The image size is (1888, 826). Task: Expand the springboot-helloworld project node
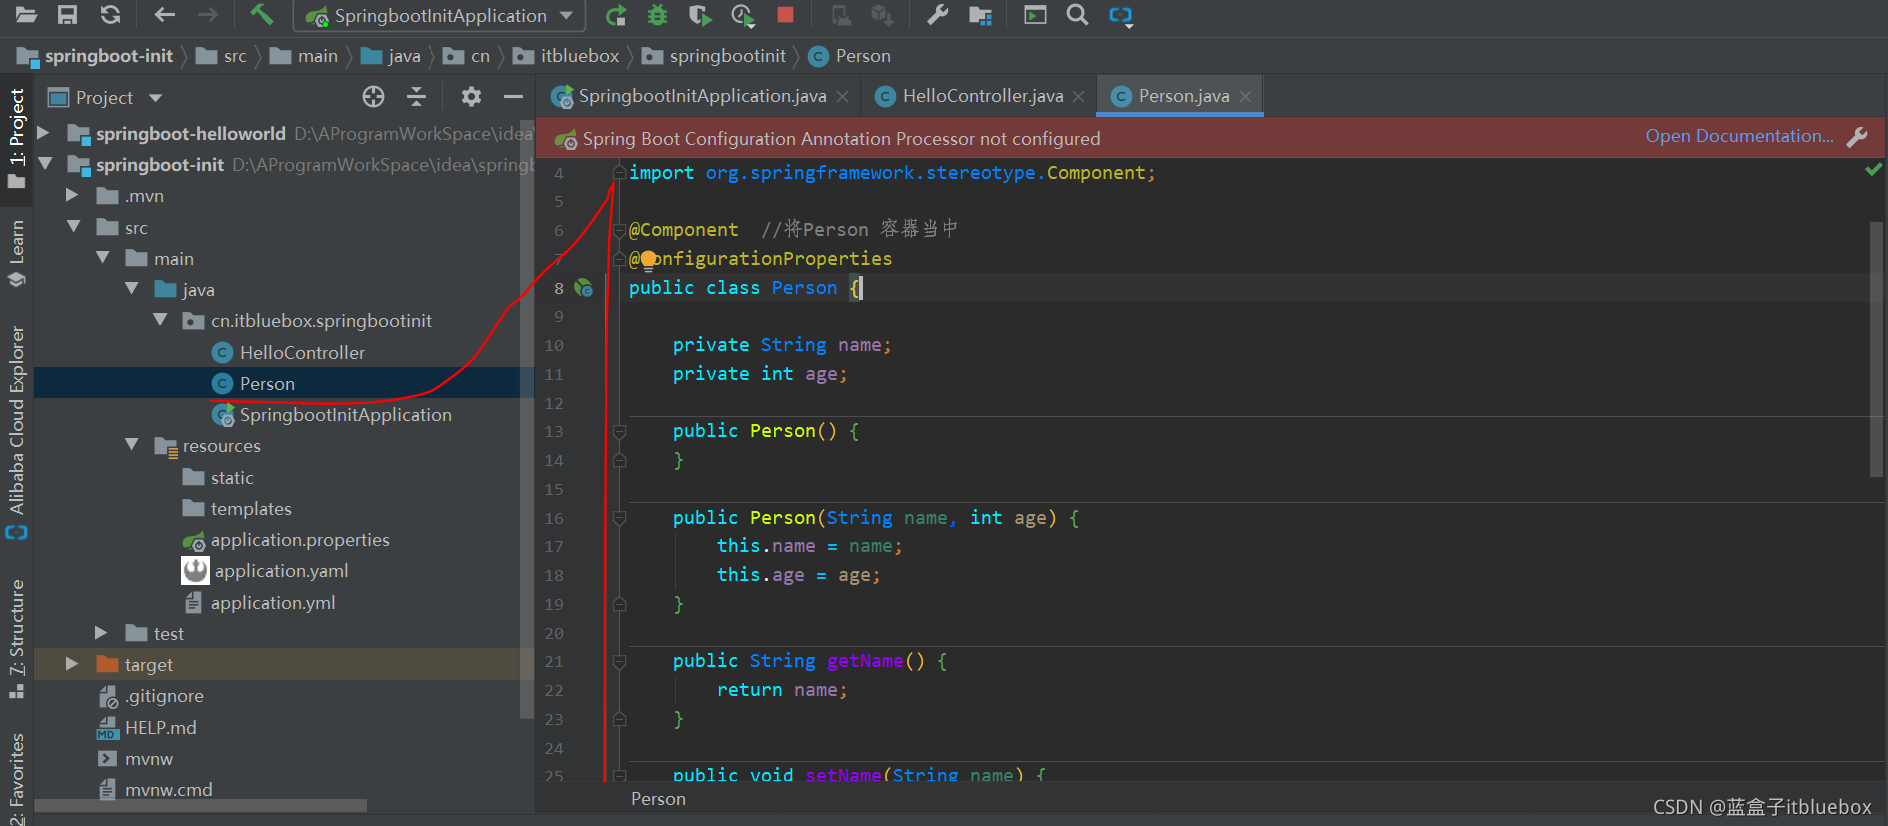pos(44,133)
